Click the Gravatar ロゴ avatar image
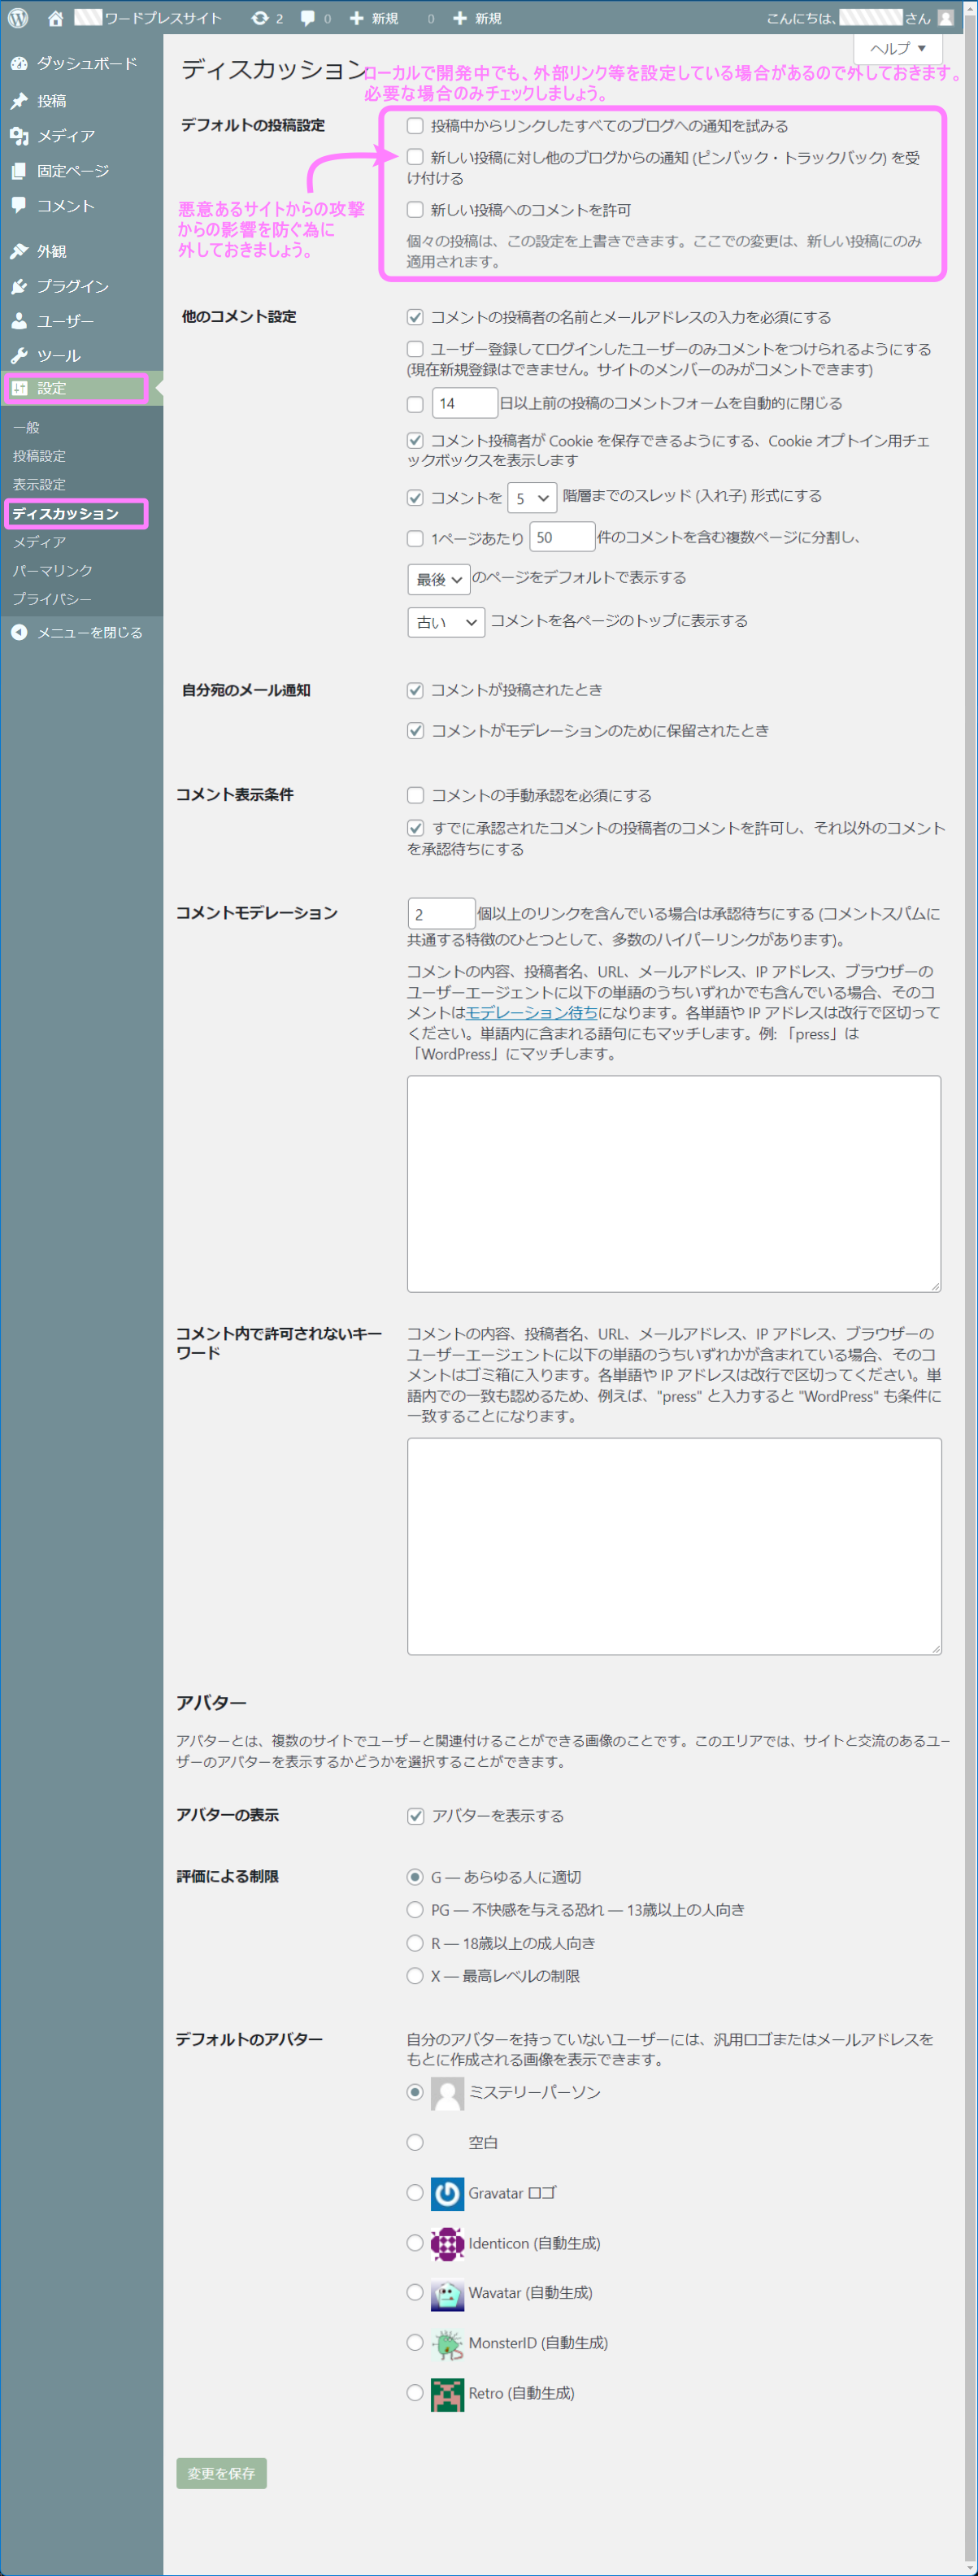 (x=447, y=2193)
